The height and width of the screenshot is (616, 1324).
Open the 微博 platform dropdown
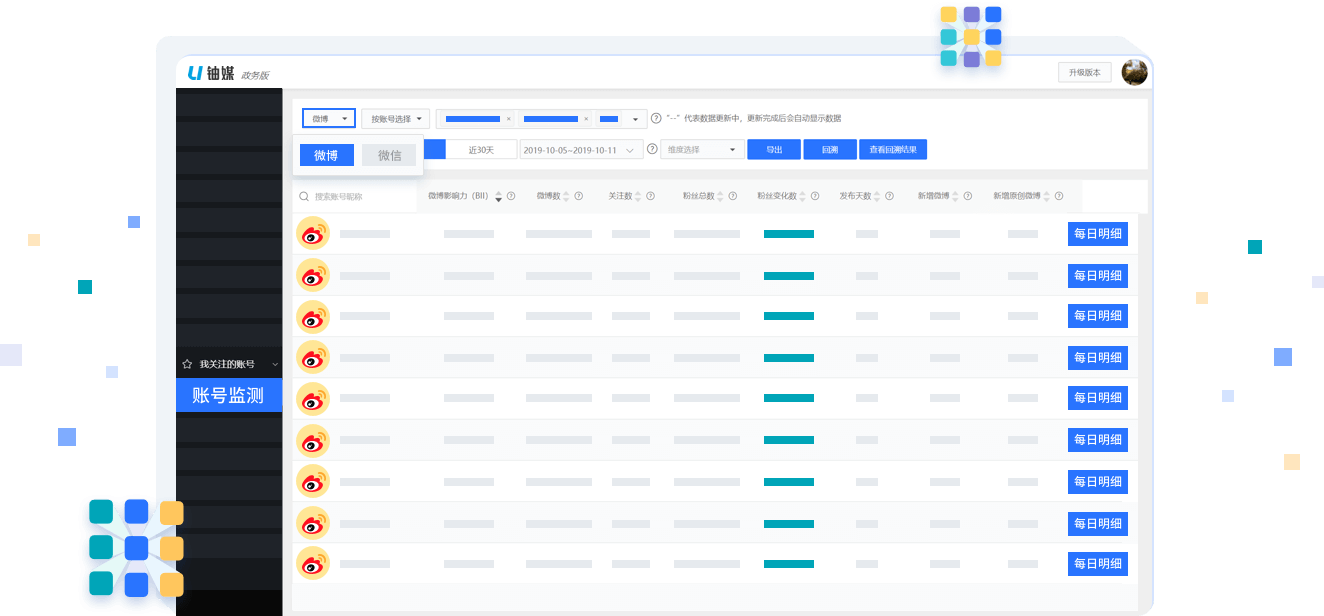point(329,118)
